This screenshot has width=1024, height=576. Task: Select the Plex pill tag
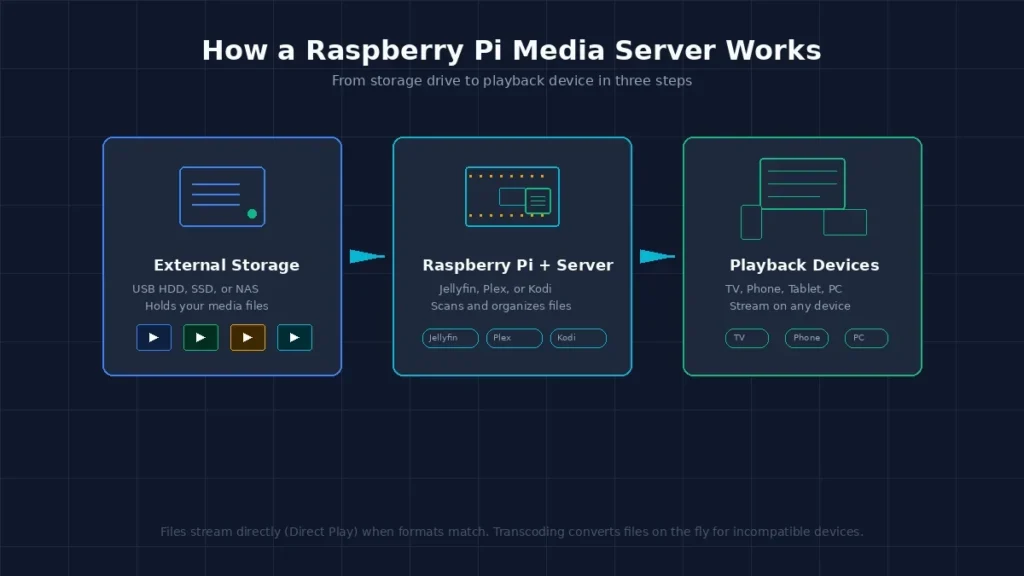514,338
